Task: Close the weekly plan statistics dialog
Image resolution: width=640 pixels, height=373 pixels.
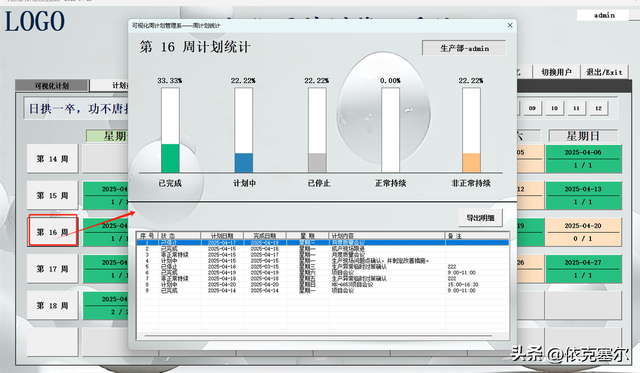Action: click(510, 25)
